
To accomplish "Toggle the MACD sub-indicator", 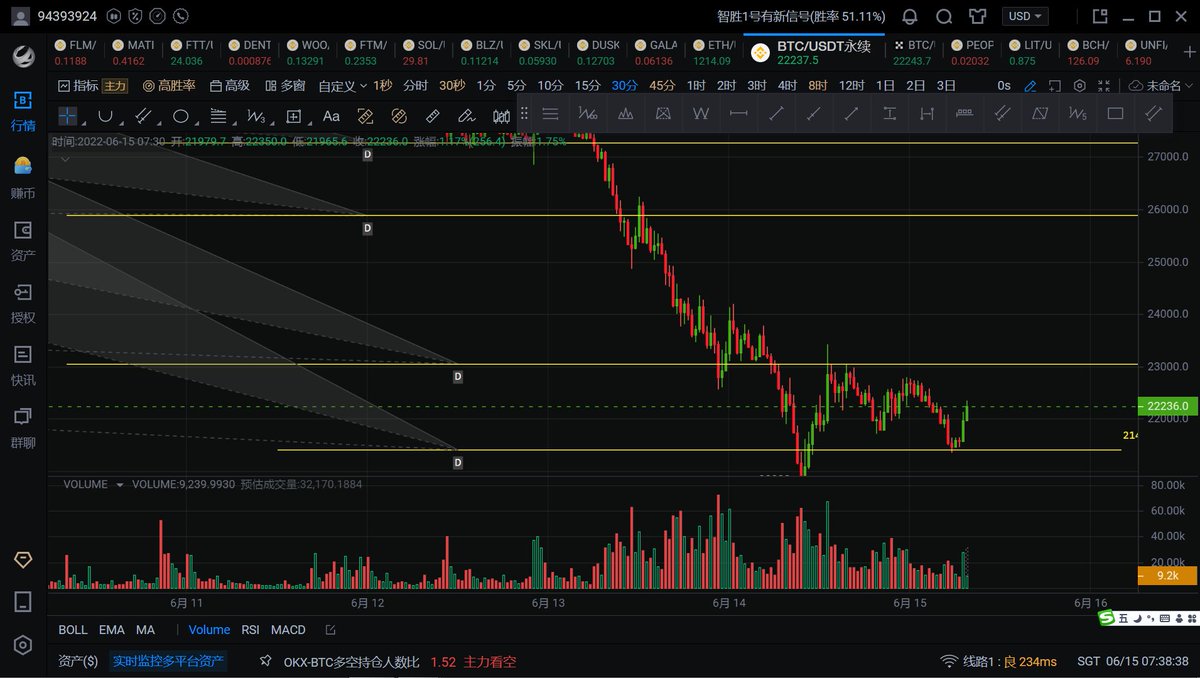I will (x=288, y=630).
